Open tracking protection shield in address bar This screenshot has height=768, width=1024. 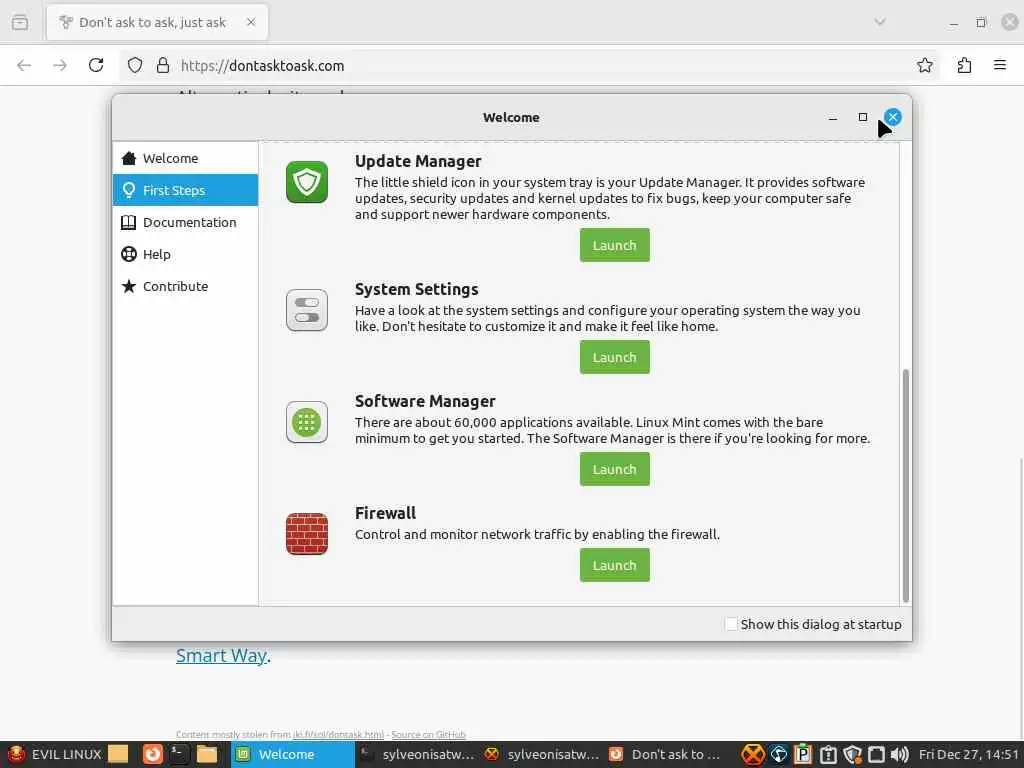click(135, 65)
